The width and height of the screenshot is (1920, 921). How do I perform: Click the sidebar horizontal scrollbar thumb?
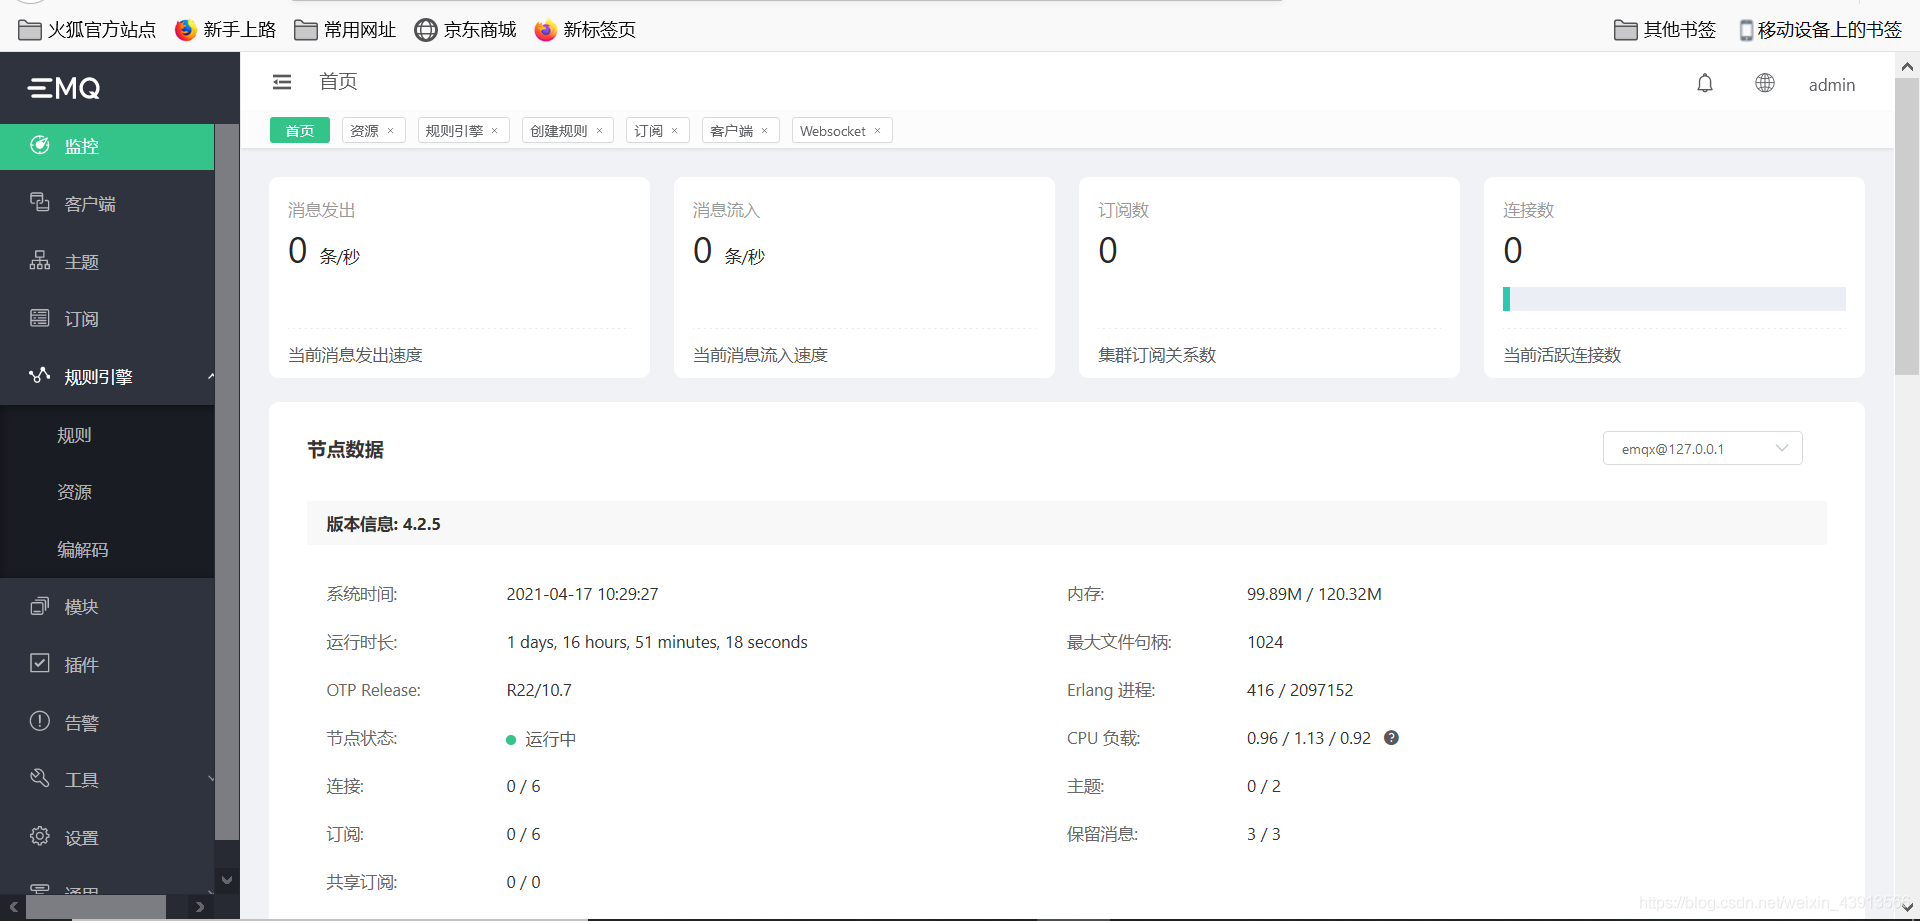click(96, 907)
